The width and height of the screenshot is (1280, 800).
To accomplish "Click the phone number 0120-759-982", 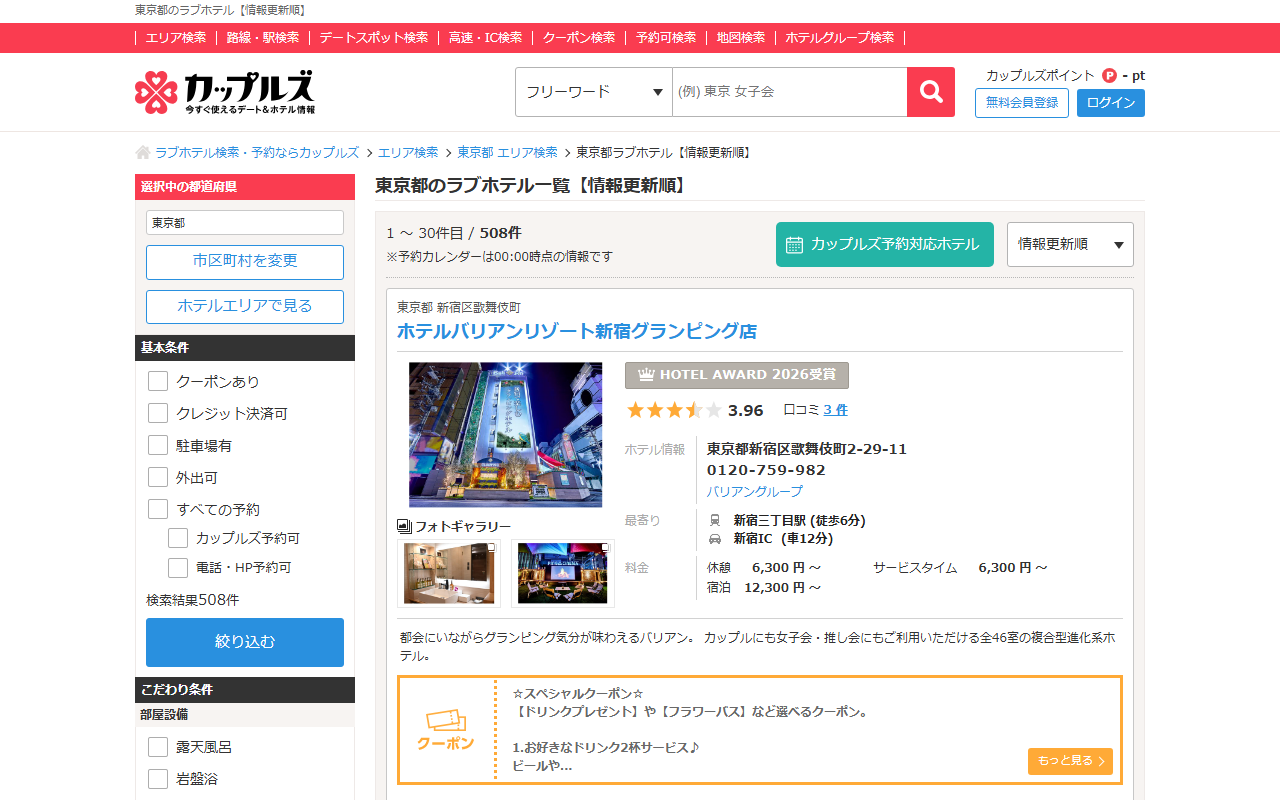I will click(767, 470).
